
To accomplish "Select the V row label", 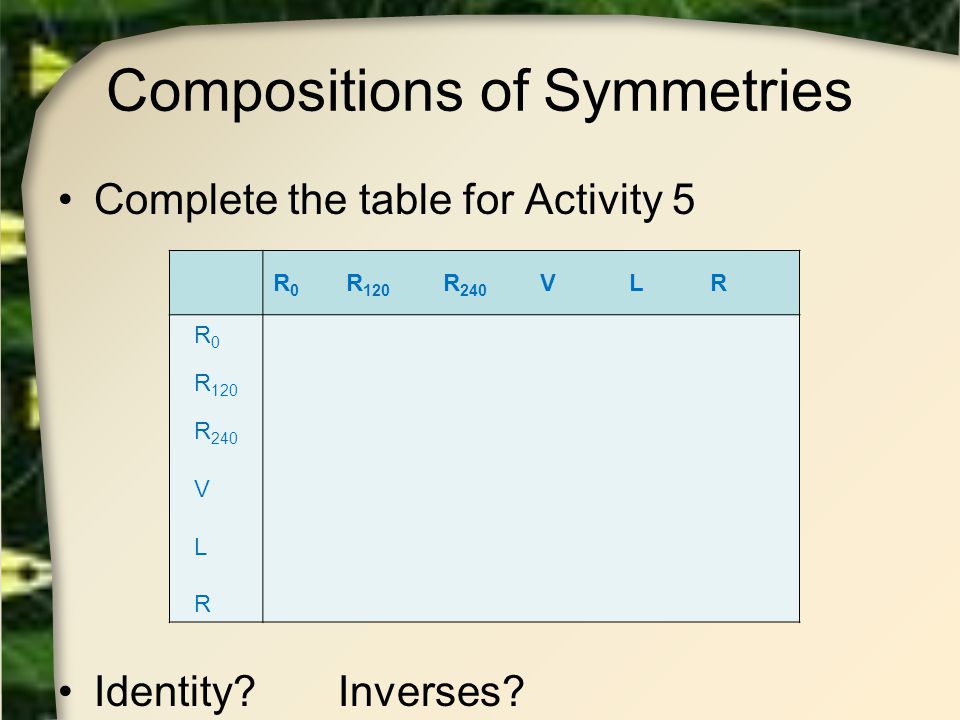I will click(202, 489).
